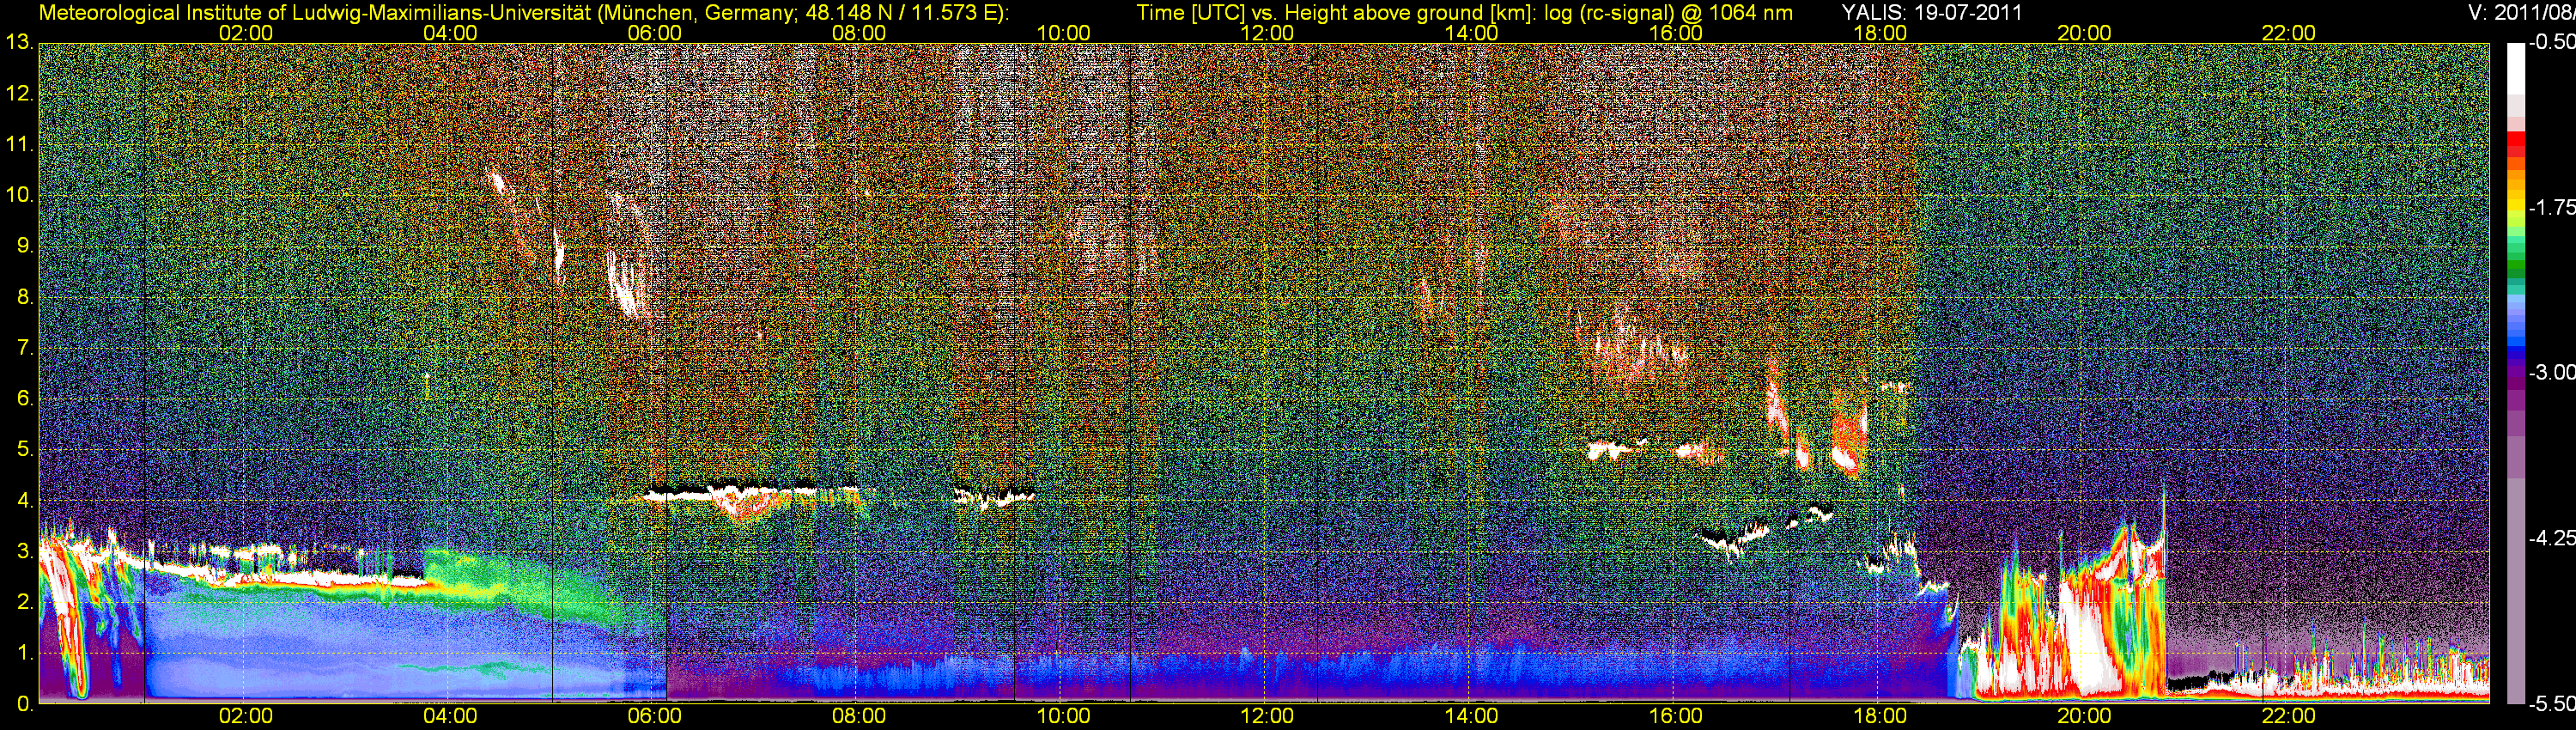Click the height axis label 3
The image size is (2576, 730).
tap(24, 551)
